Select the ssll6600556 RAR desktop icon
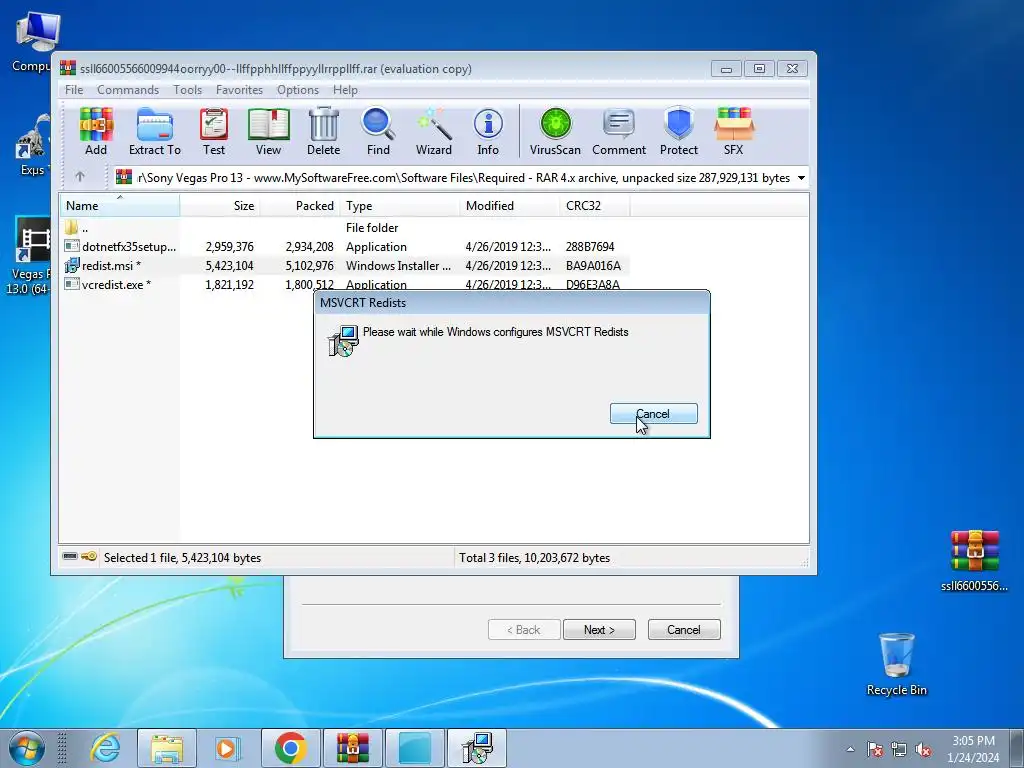 pyautogui.click(x=974, y=560)
